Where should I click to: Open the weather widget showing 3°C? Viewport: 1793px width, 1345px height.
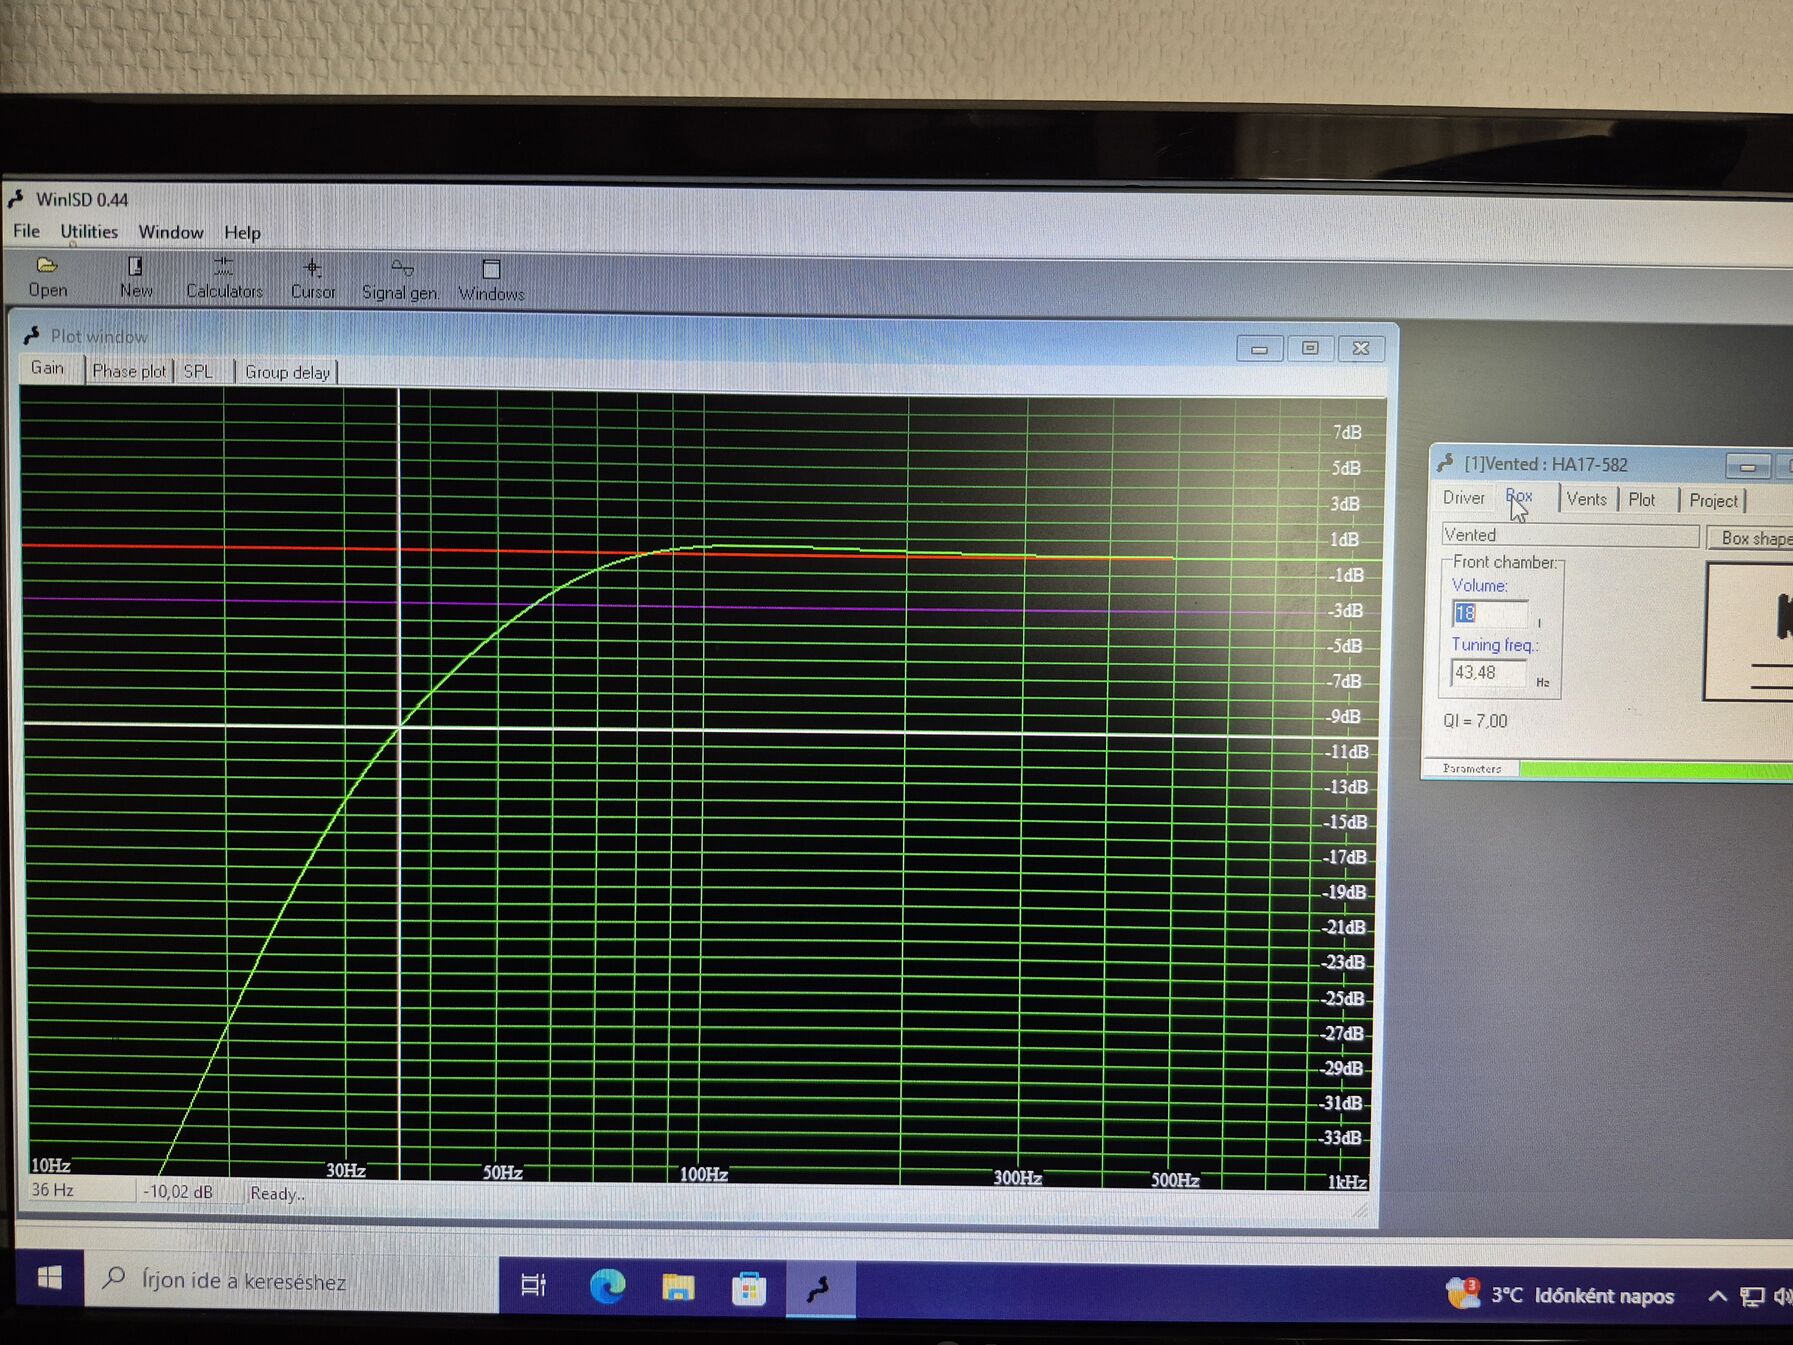(x=1560, y=1295)
